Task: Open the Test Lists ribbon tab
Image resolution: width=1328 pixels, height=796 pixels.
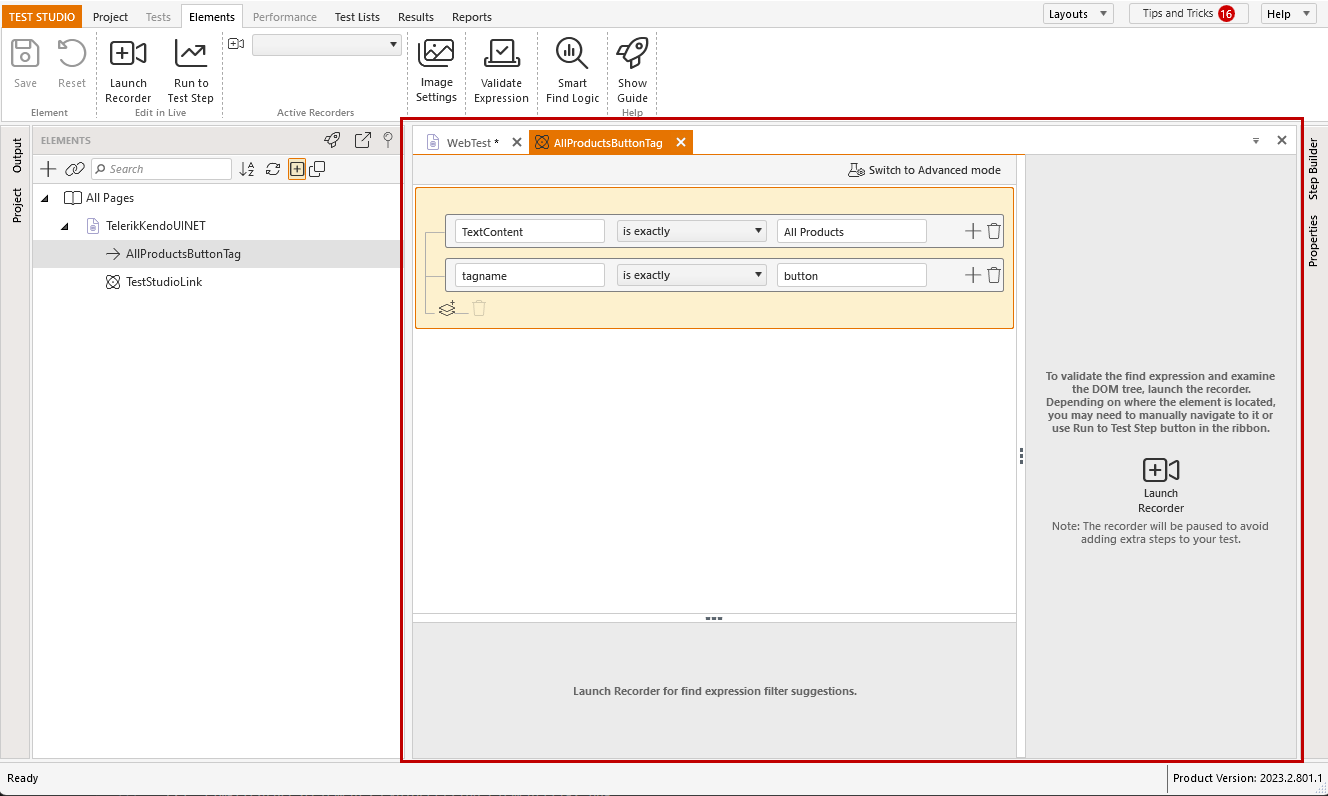Action: tap(357, 17)
